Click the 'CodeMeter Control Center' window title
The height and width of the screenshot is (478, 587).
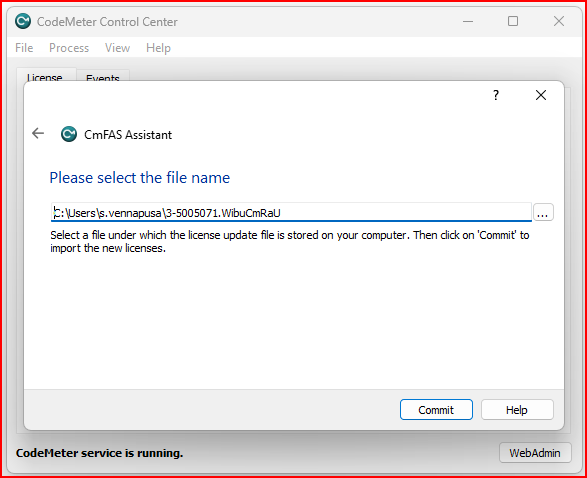(107, 22)
